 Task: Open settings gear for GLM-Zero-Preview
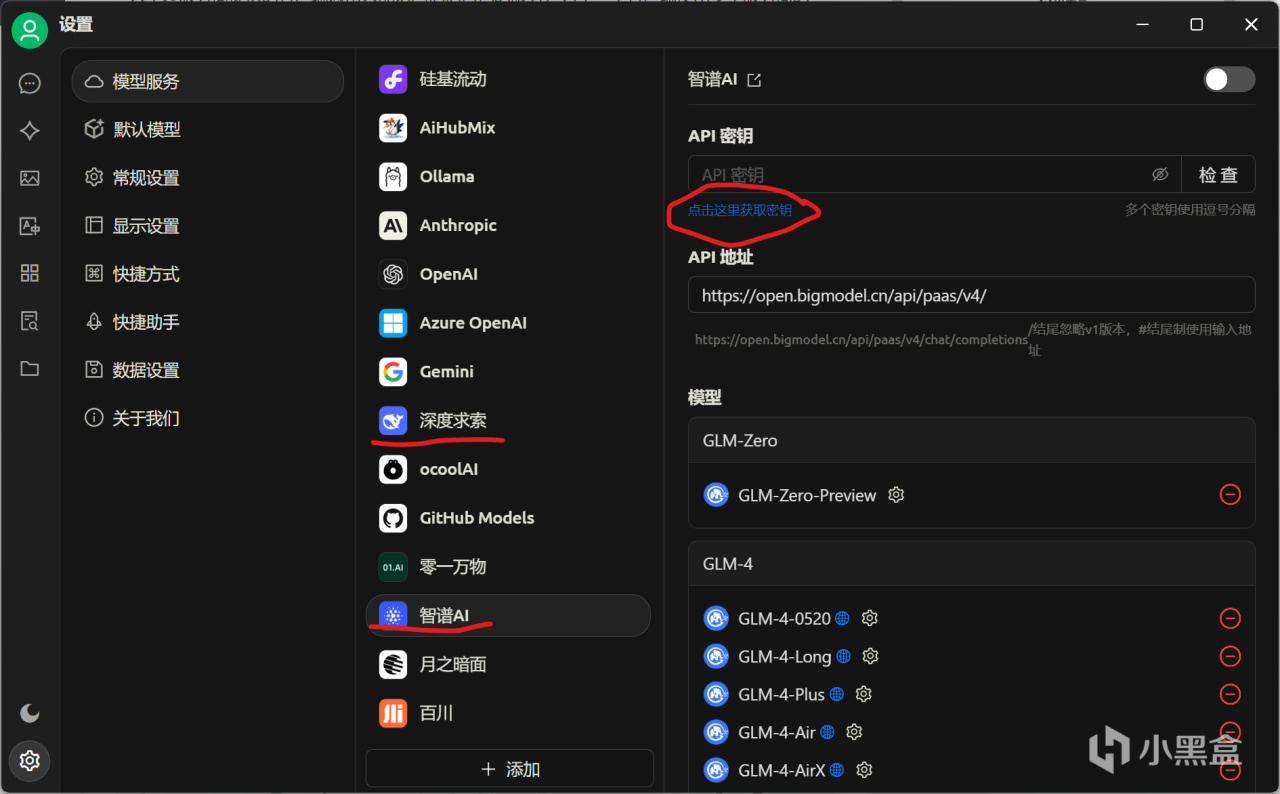point(896,495)
